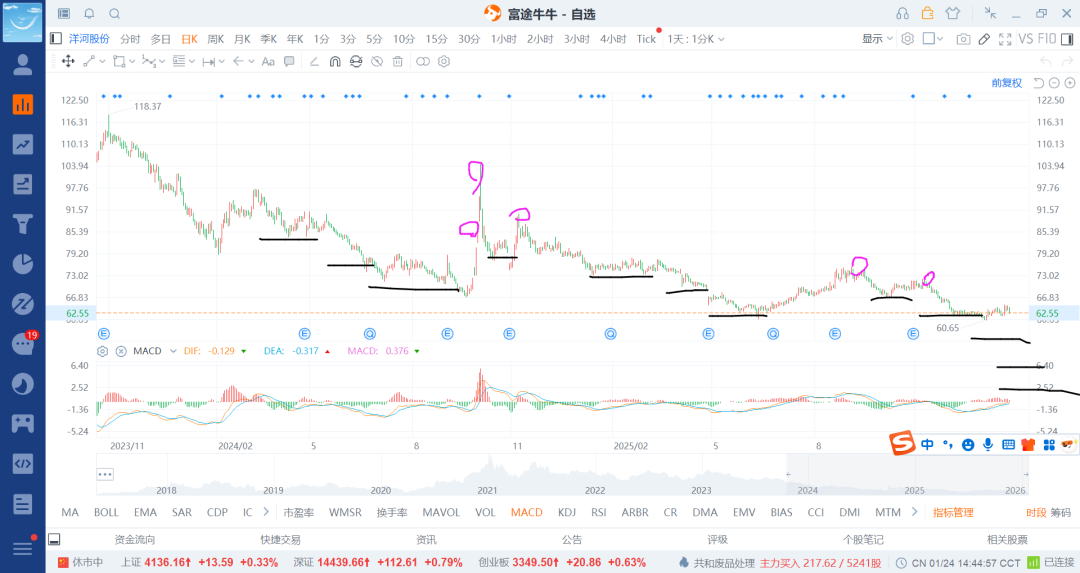Open the stock screener funnel icon
1080x573 pixels.
23,224
